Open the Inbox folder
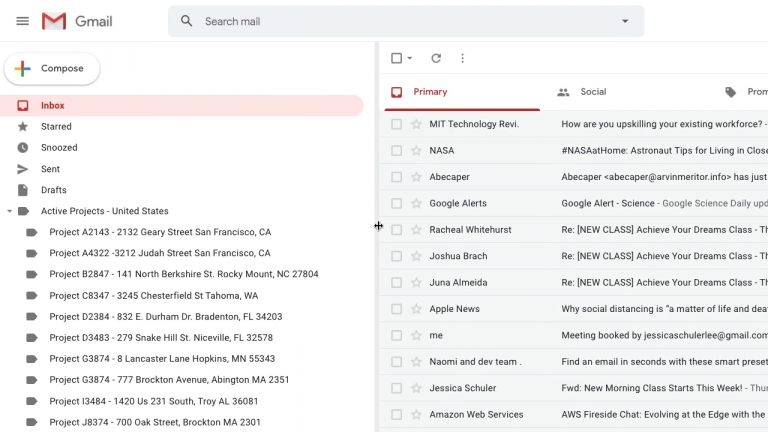Viewport: 768px width, 432px height. (182, 105)
